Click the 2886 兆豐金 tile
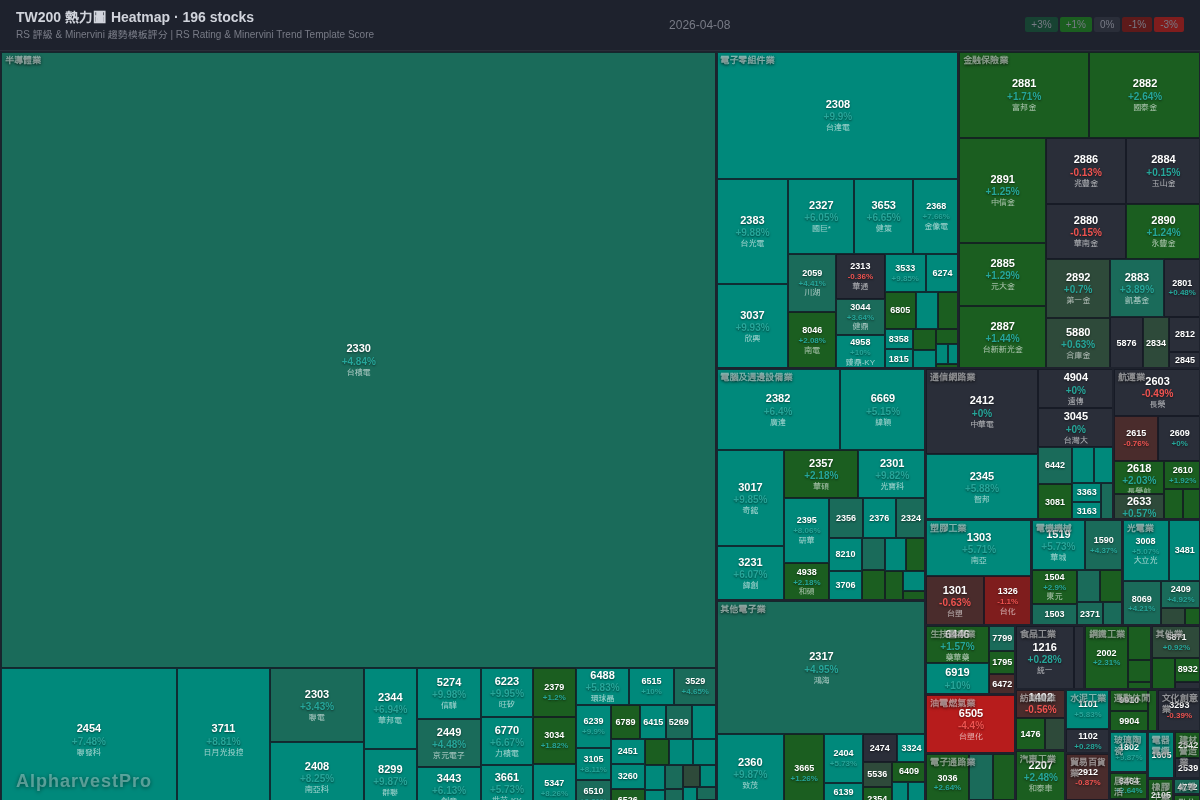Viewport: 1200px width, 800px height. pyautogui.click(x=1086, y=171)
